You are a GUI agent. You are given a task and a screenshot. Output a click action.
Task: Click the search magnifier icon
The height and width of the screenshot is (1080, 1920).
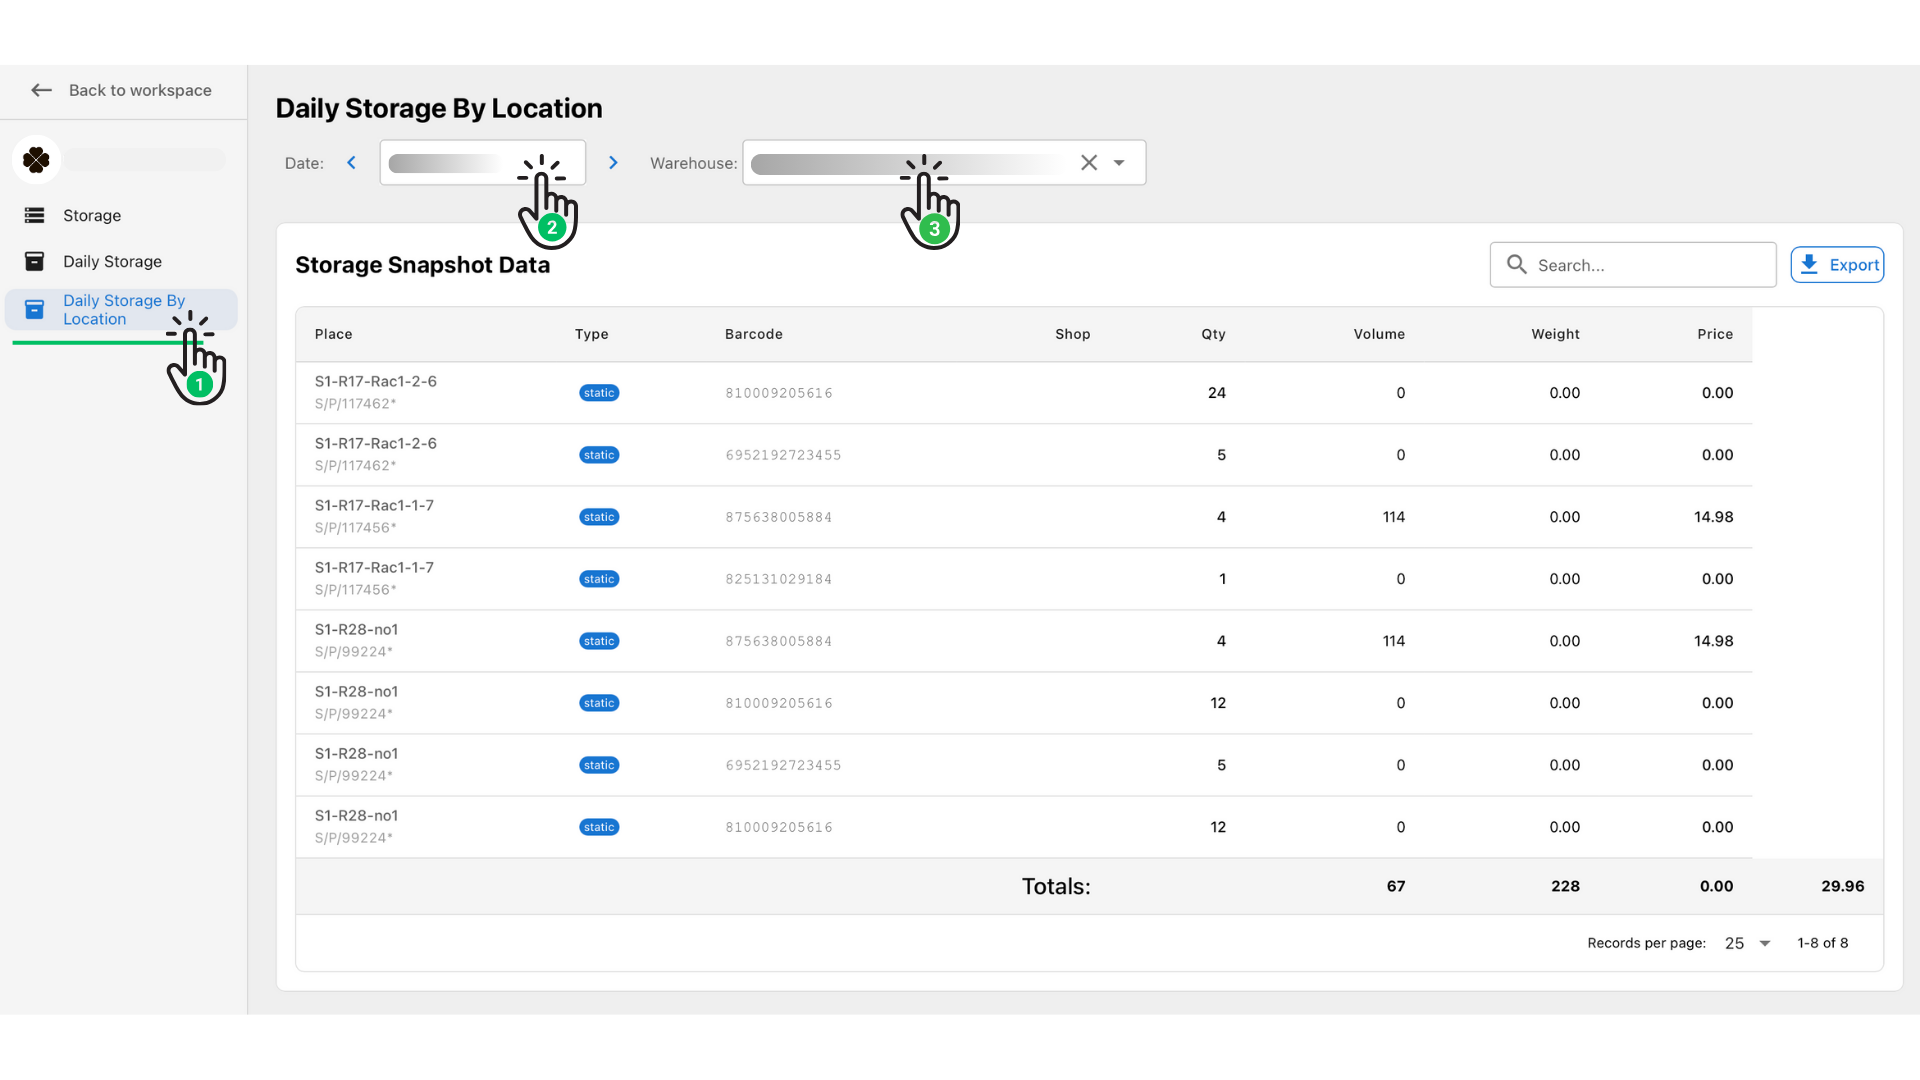coord(1515,264)
